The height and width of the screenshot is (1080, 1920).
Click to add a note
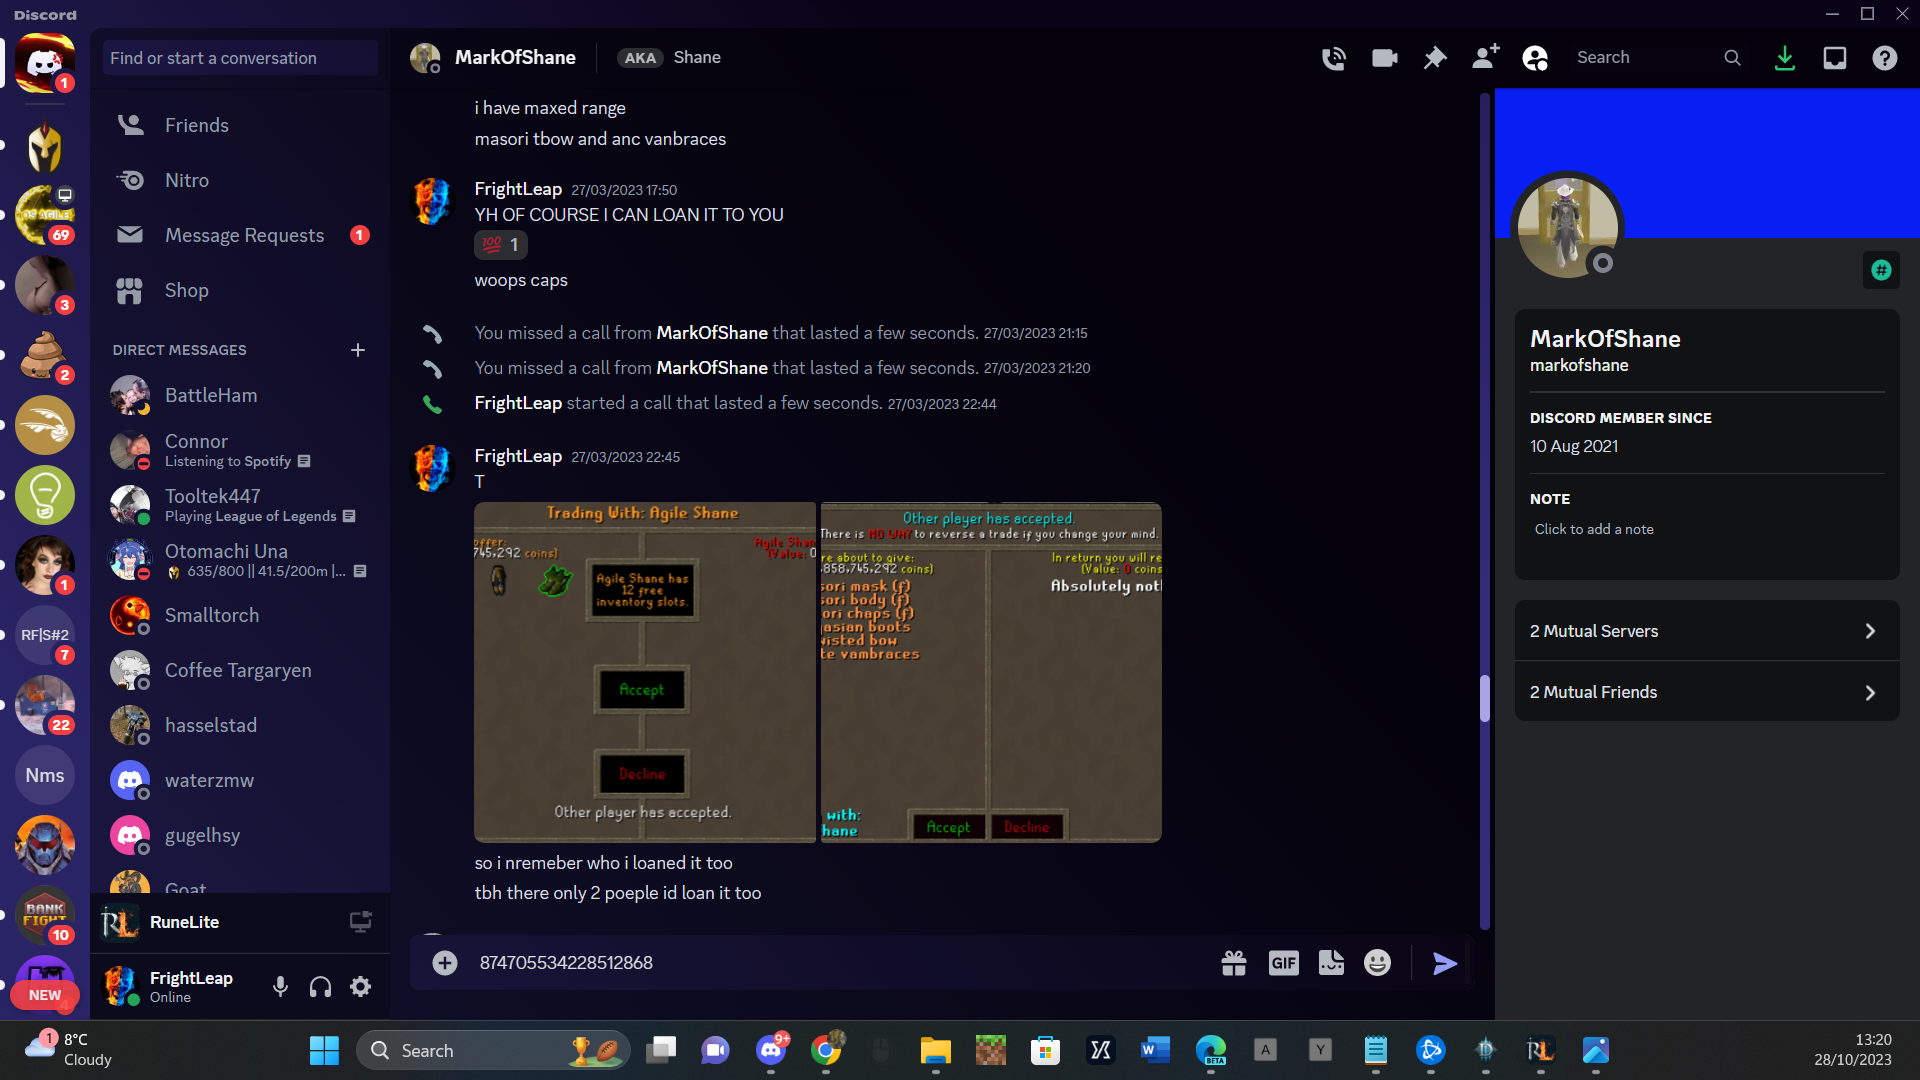1594,529
